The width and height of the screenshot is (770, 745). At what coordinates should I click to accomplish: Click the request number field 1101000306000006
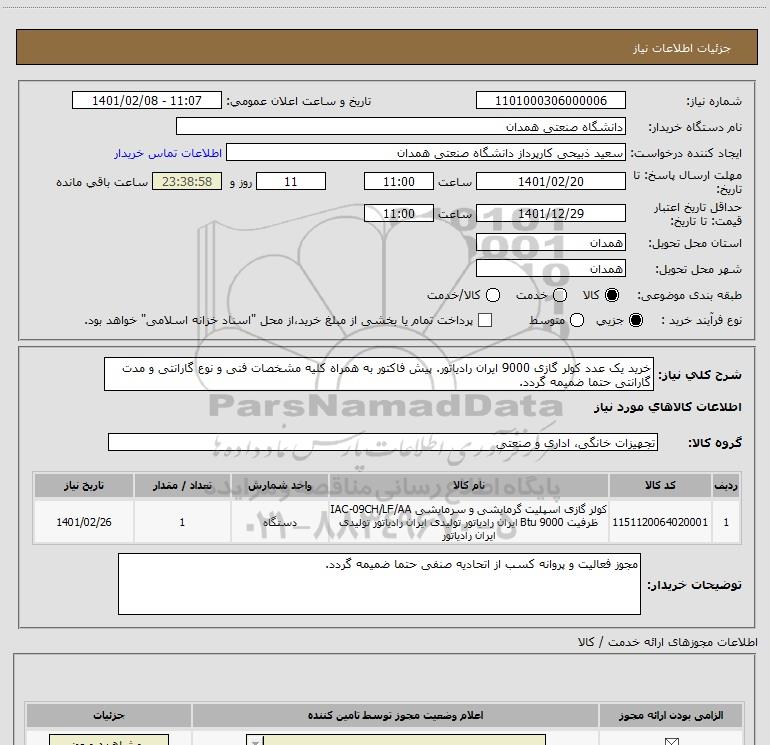550,100
